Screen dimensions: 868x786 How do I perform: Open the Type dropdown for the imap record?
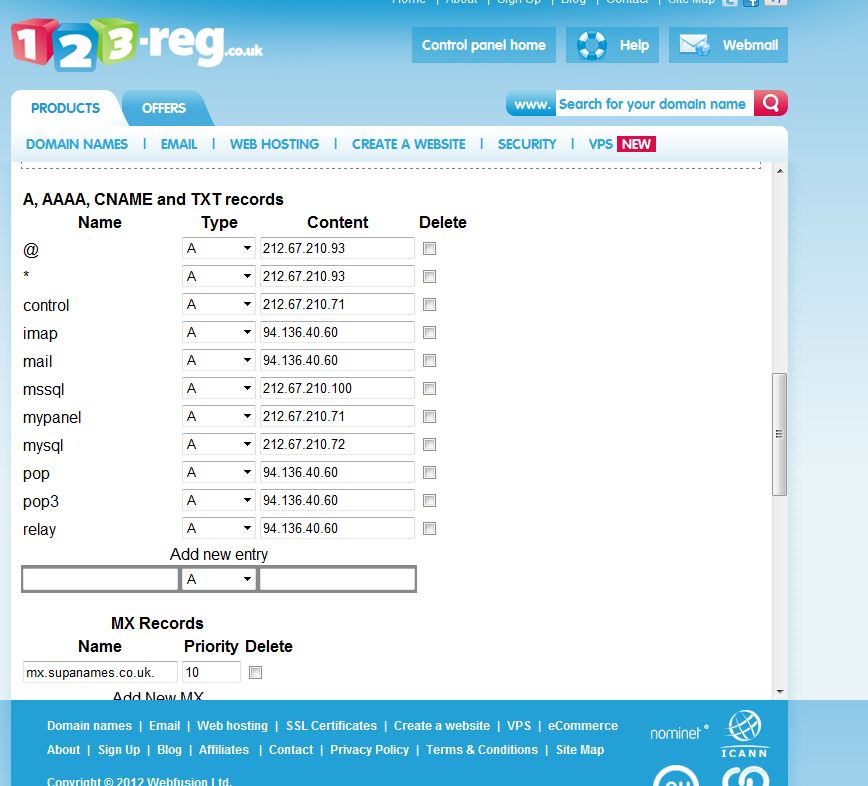coord(218,333)
